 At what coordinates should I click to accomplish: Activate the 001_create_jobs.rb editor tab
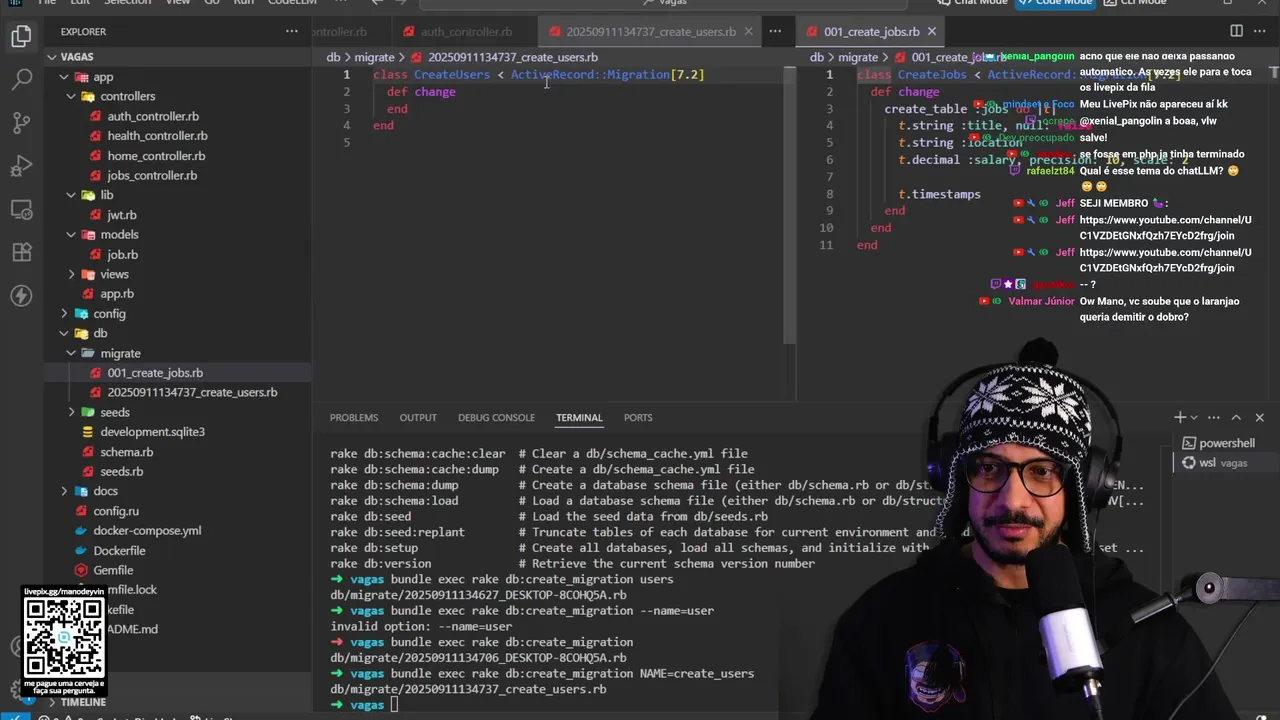pyautogui.click(x=871, y=31)
